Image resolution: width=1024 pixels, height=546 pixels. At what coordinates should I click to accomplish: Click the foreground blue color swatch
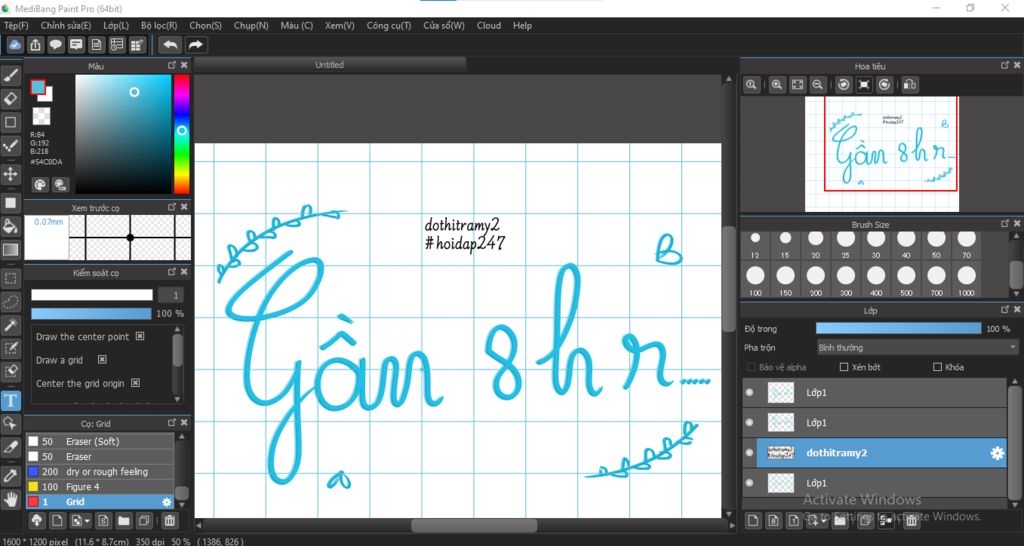point(37,87)
